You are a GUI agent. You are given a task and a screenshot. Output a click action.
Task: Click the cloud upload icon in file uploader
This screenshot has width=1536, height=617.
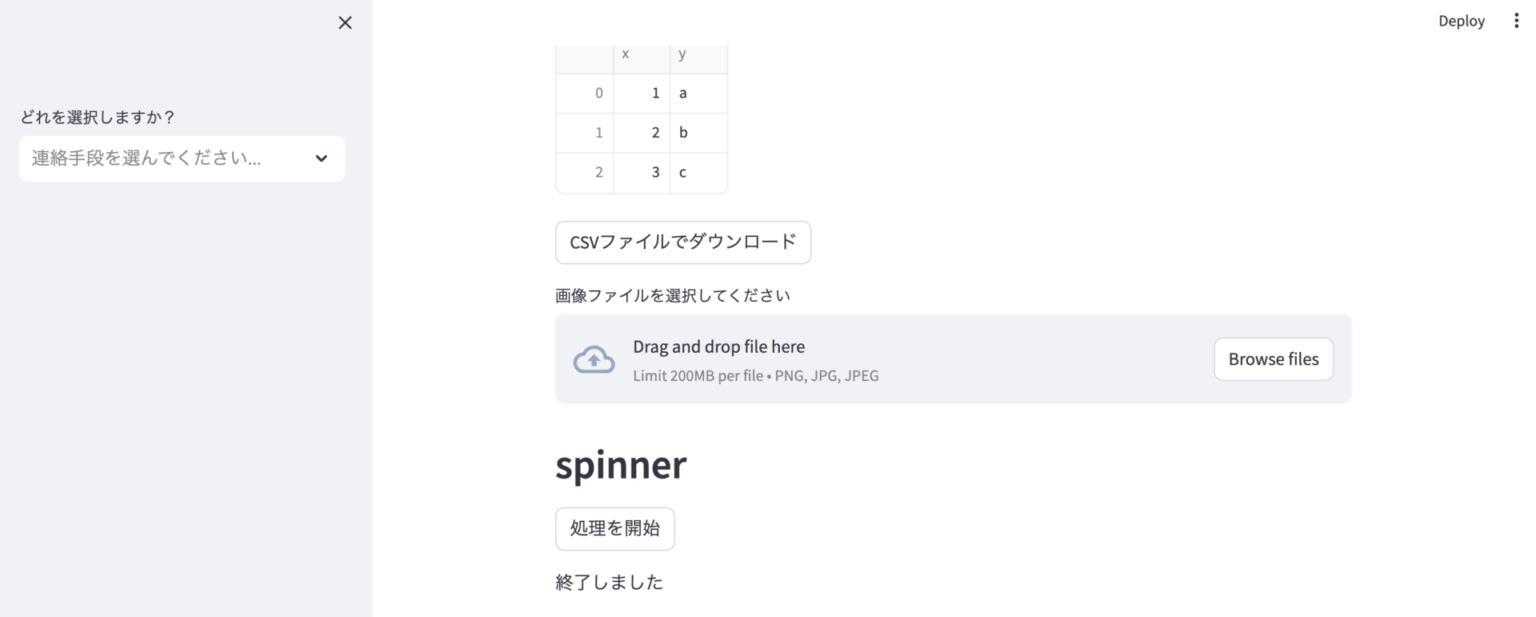click(x=593, y=359)
